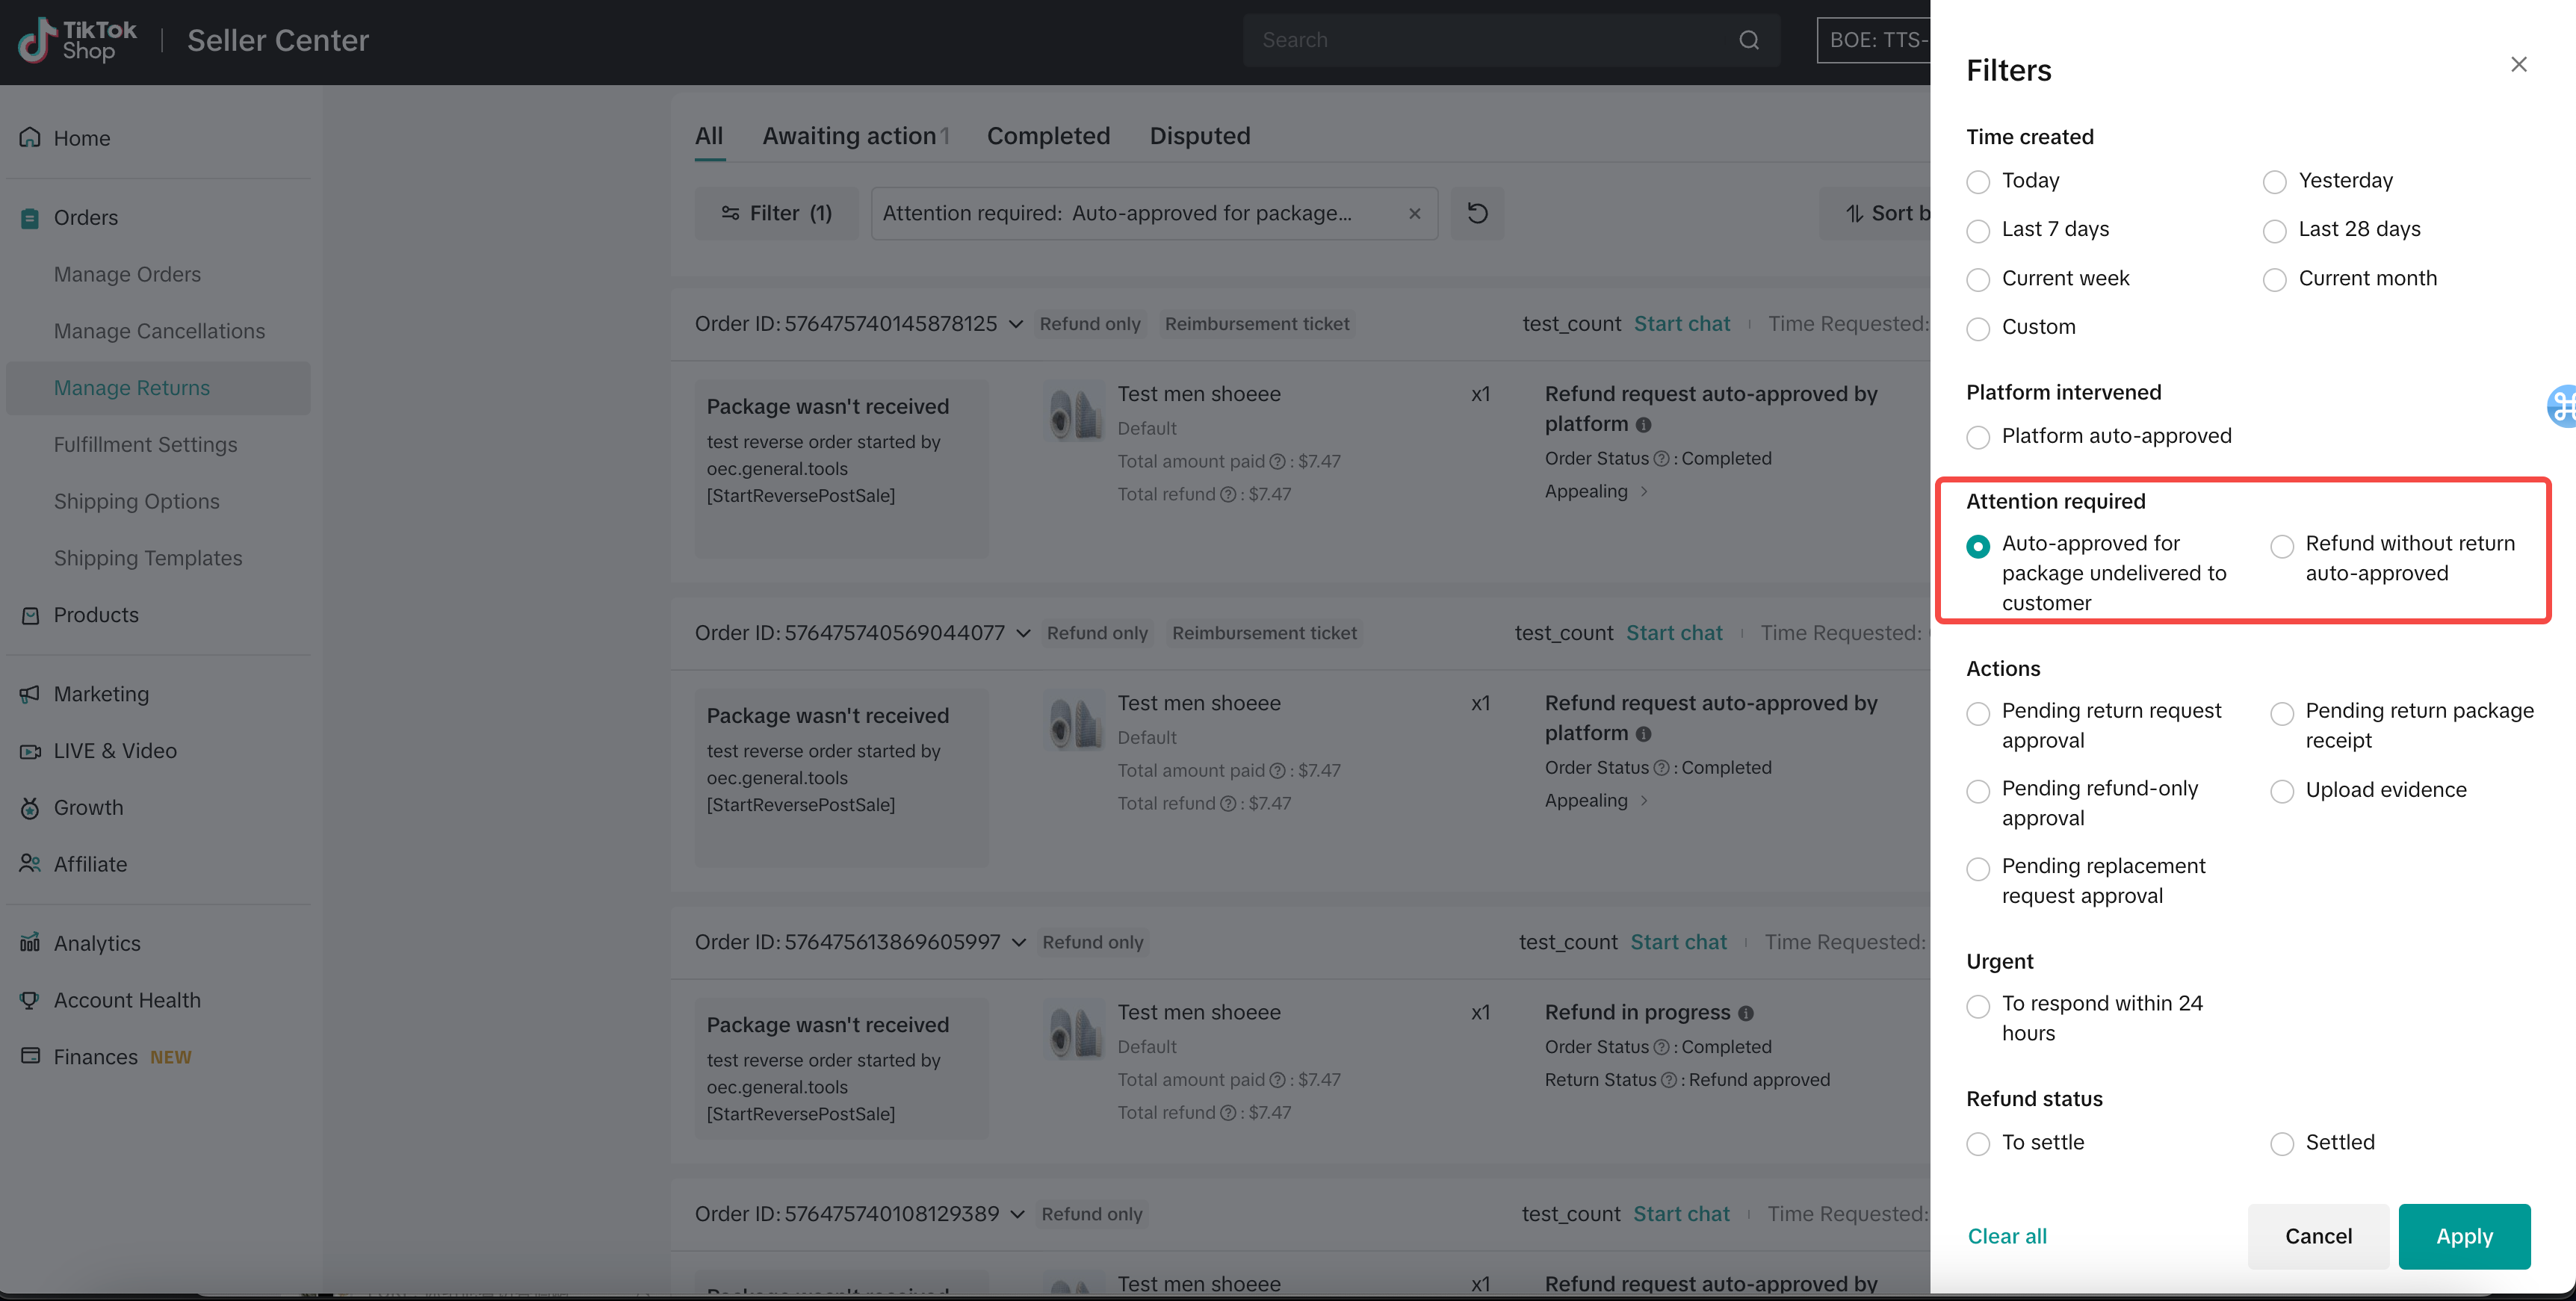The image size is (2576, 1301).
Task: Click the Account Health trophy icon
Action: [x=30, y=999]
